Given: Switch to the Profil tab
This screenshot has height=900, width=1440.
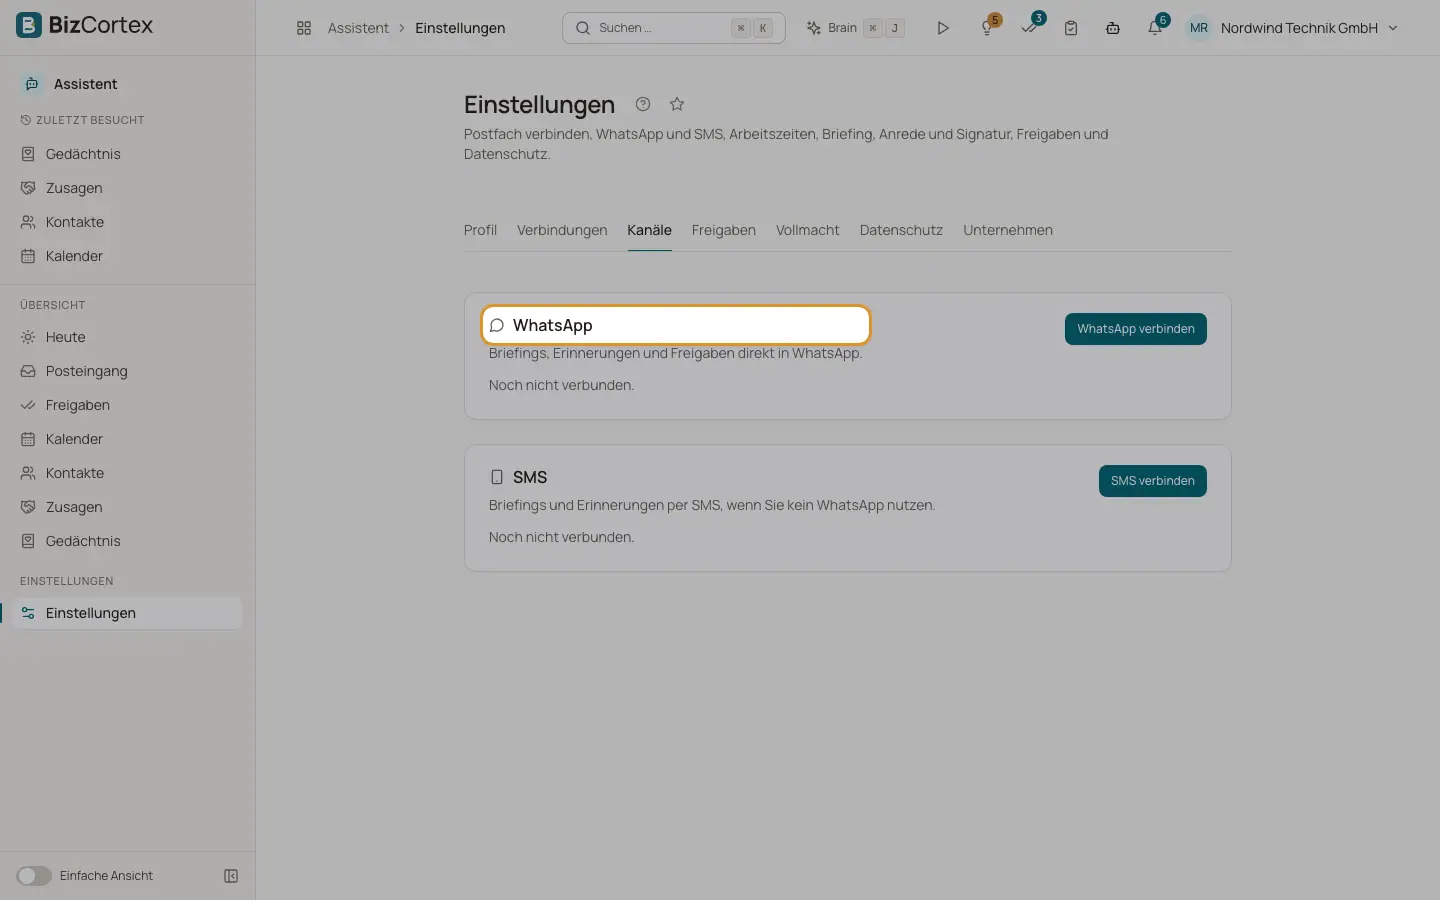Looking at the screenshot, I should [480, 230].
